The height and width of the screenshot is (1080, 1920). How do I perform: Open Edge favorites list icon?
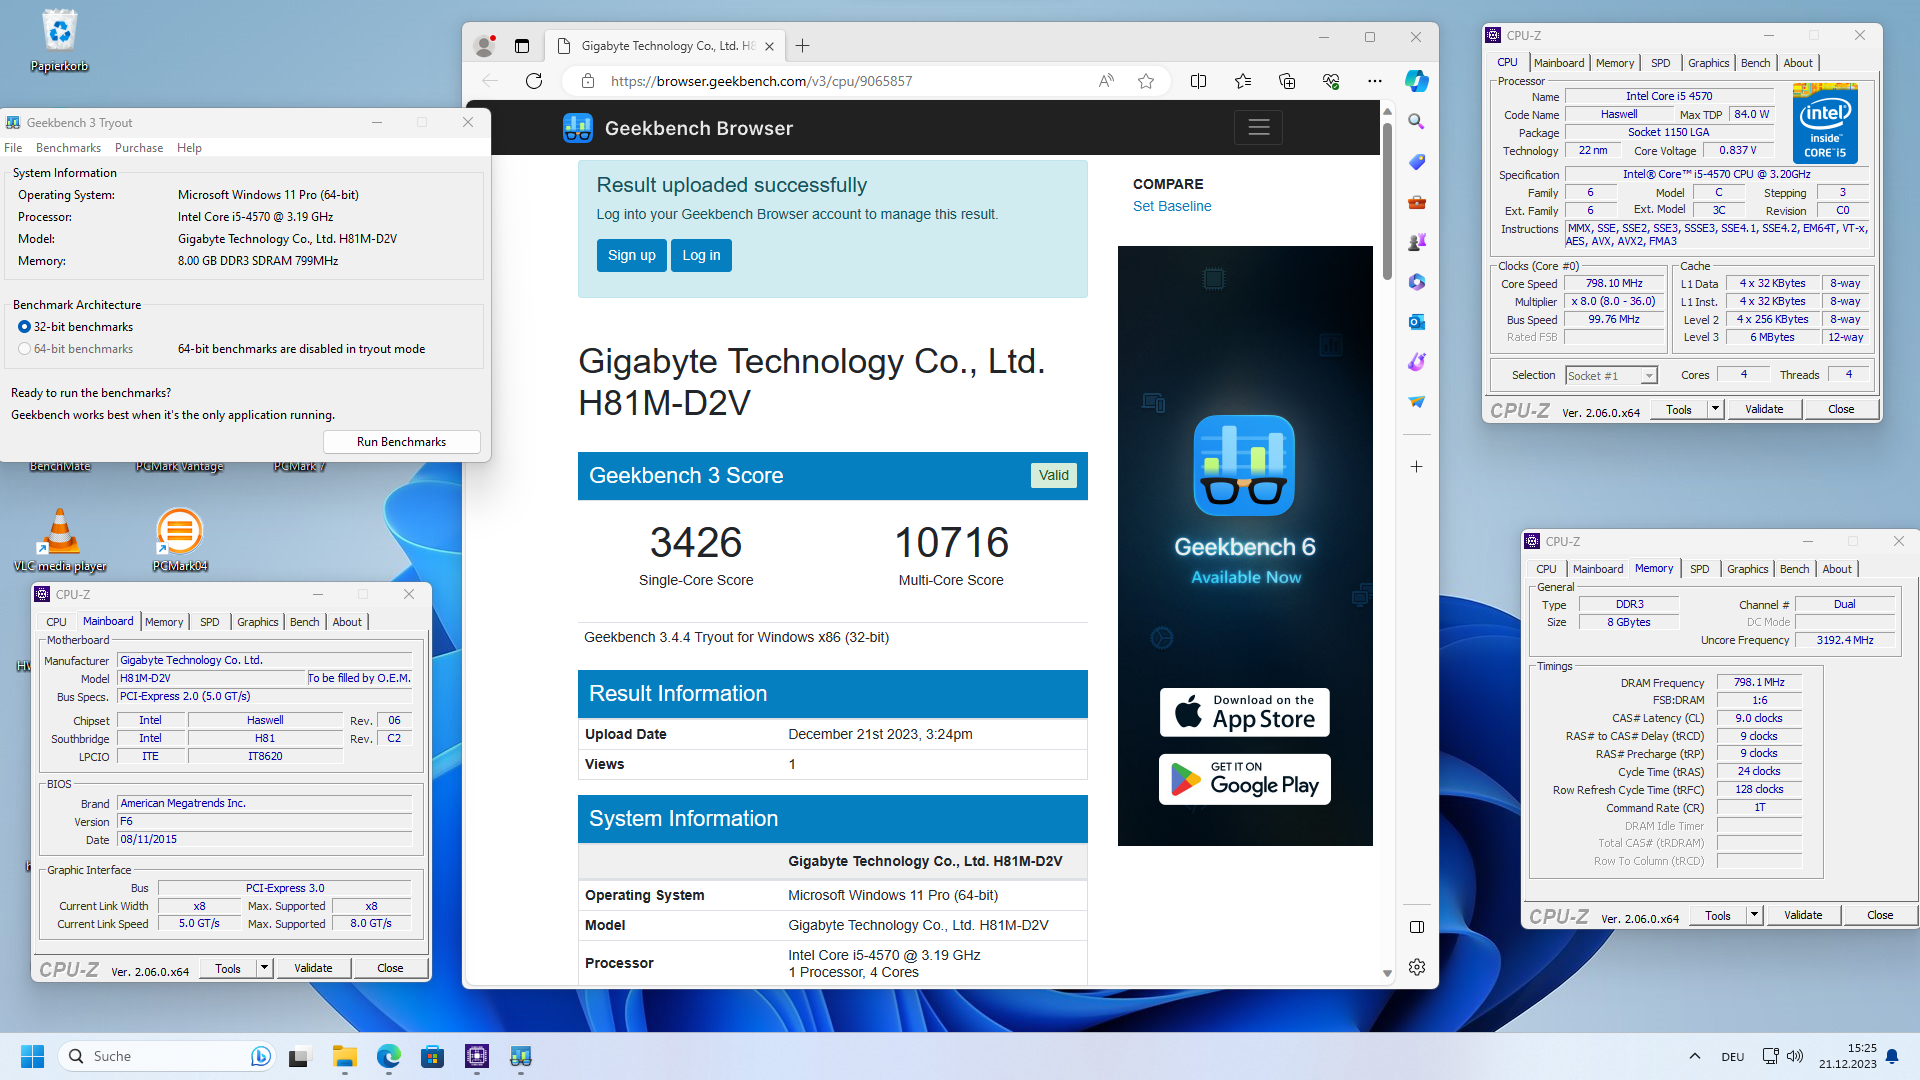[1243, 81]
